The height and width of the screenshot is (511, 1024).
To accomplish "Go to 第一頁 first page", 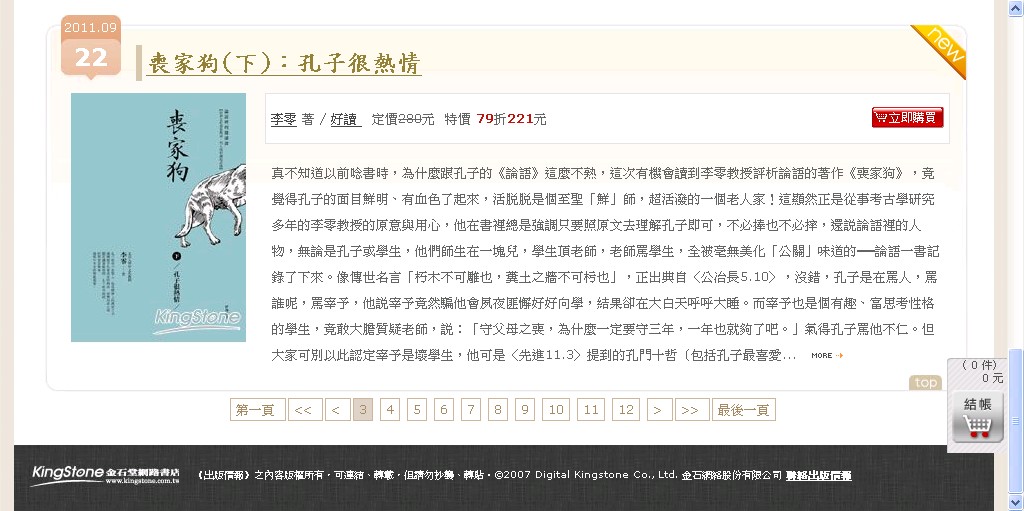I will pyautogui.click(x=257, y=410).
